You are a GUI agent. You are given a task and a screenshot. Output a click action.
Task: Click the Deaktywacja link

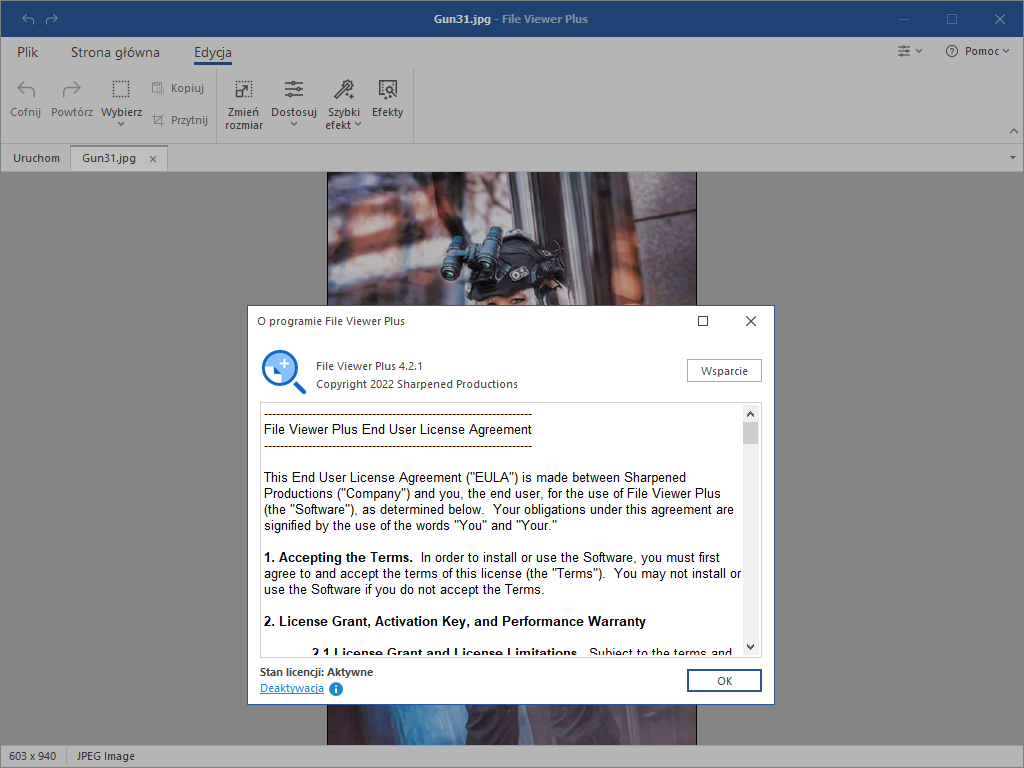[292, 688]
